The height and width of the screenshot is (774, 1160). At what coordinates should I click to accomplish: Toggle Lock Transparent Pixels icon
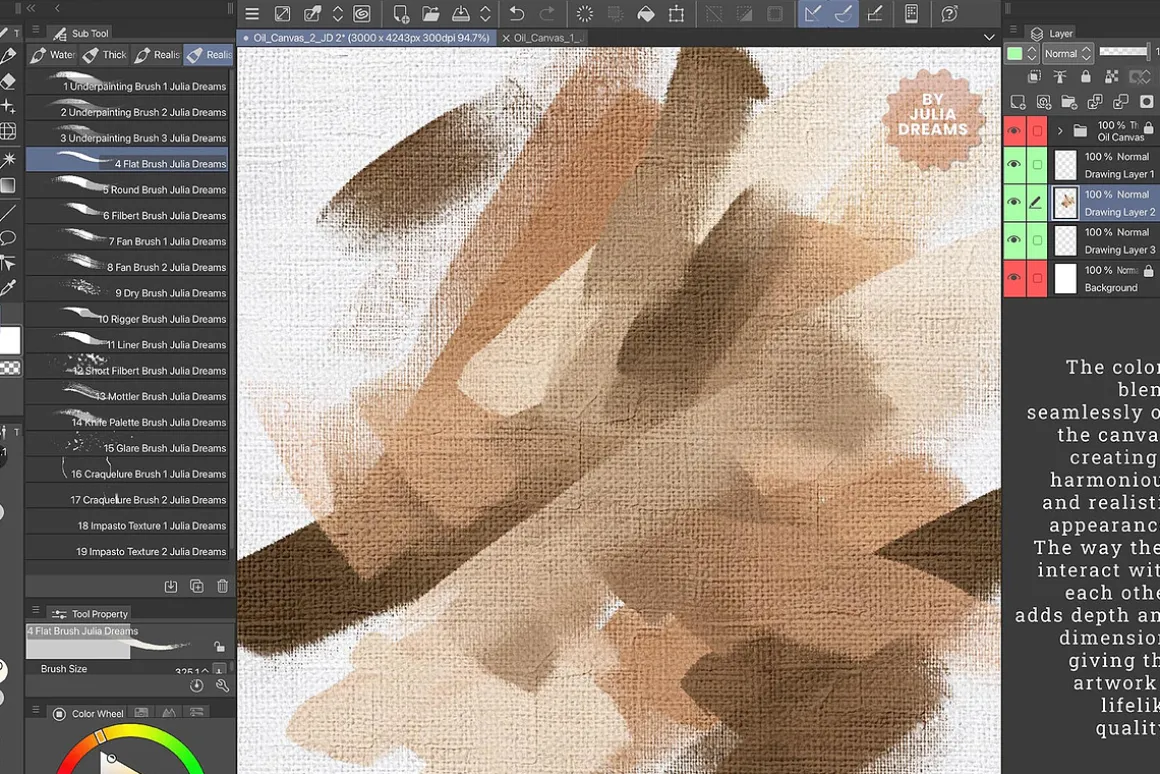pyautogui.click(x=1111, y=76)
